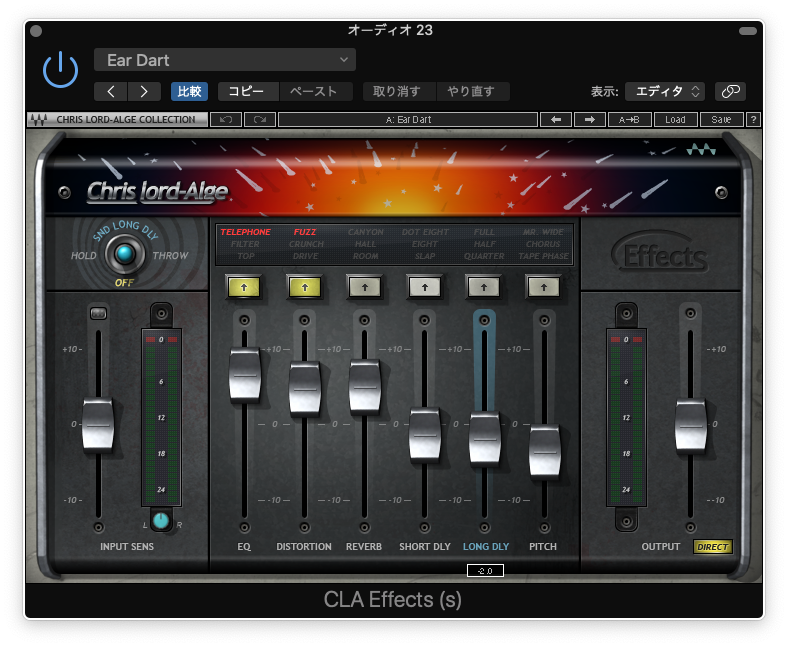Click the Waves undo arrow icon
788x647 pixels.
pos(226,120)
